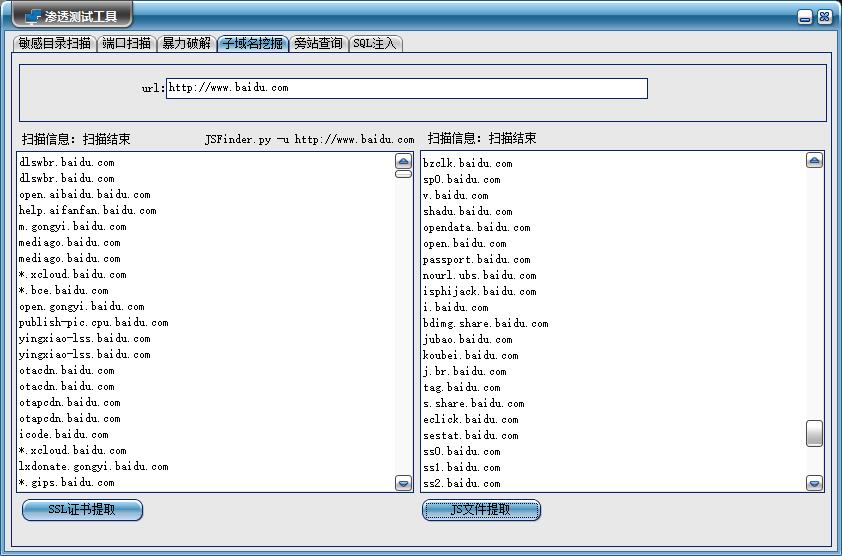Select help.aifanfan.baidu.com entry
Image resolution: width=842 pixels, height=556 pixels.
(x=88, y=211)
